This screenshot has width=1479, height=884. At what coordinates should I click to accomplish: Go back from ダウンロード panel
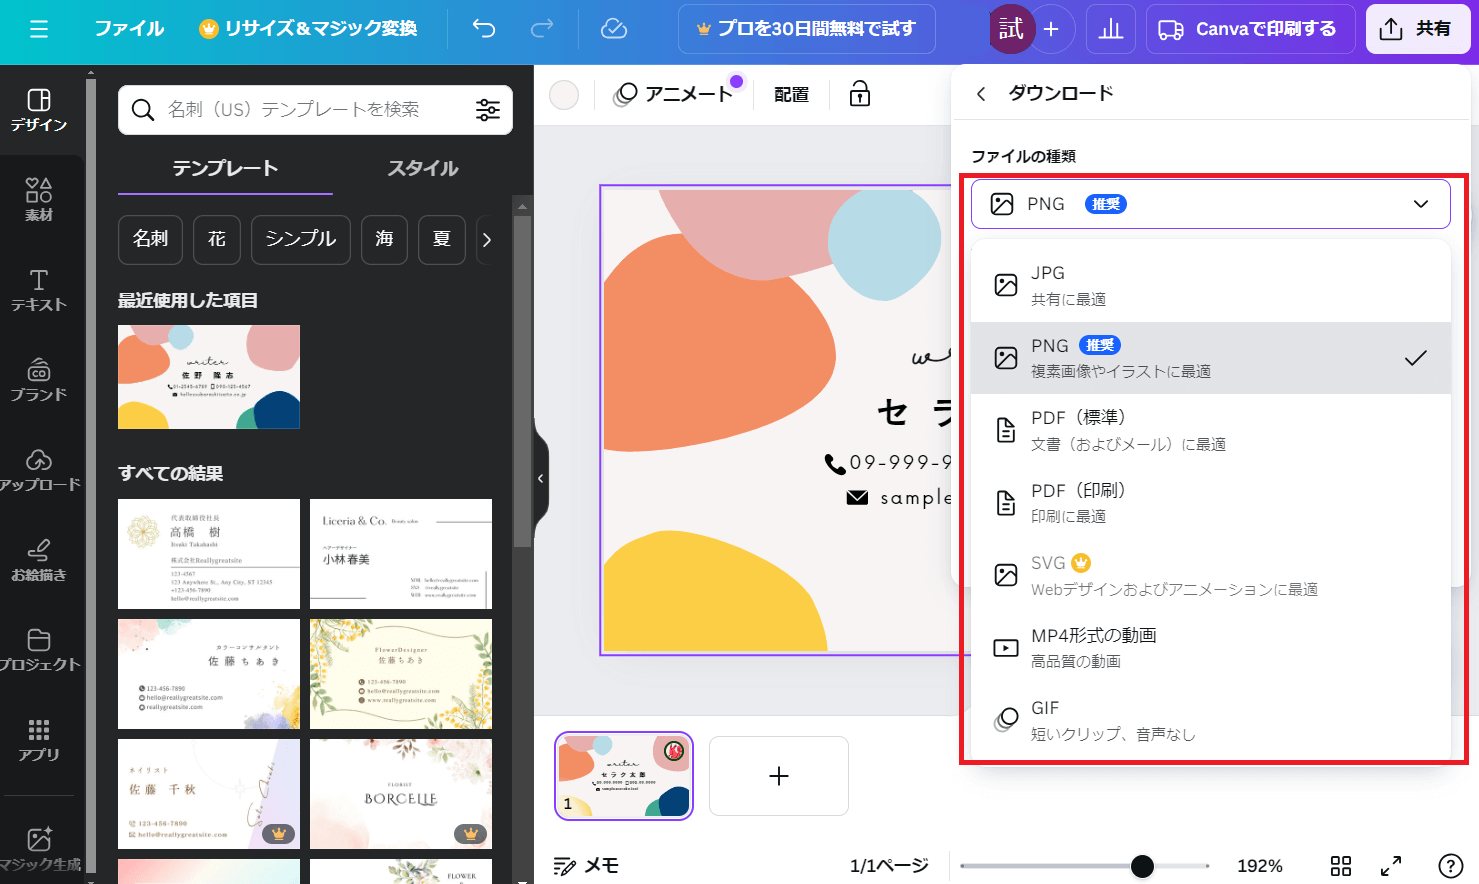(981, 93)
